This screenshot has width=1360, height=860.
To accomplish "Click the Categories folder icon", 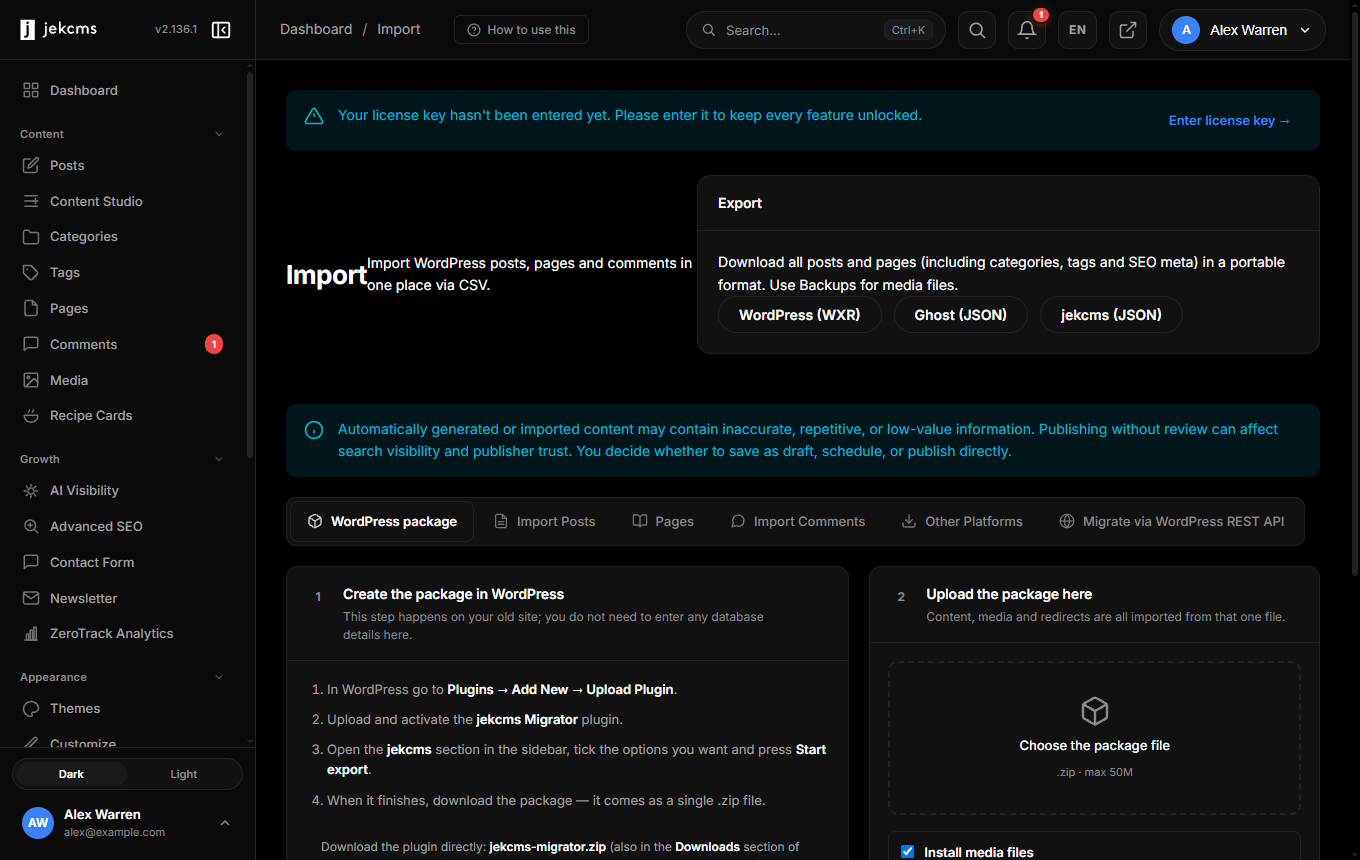I will 31,237.
